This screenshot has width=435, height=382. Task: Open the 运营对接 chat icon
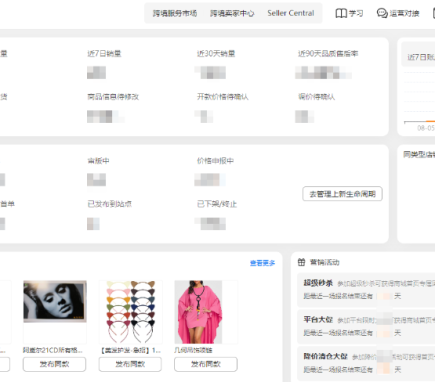coord(382,13)
